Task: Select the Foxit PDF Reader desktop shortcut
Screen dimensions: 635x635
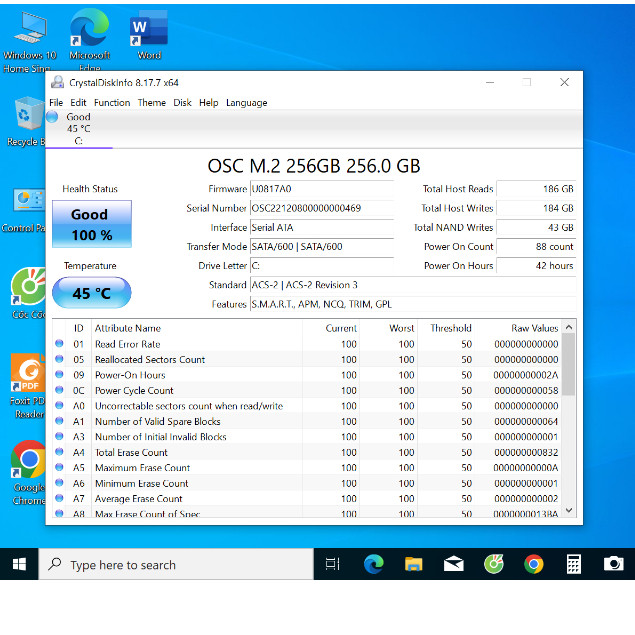Action: click(28, 386)
